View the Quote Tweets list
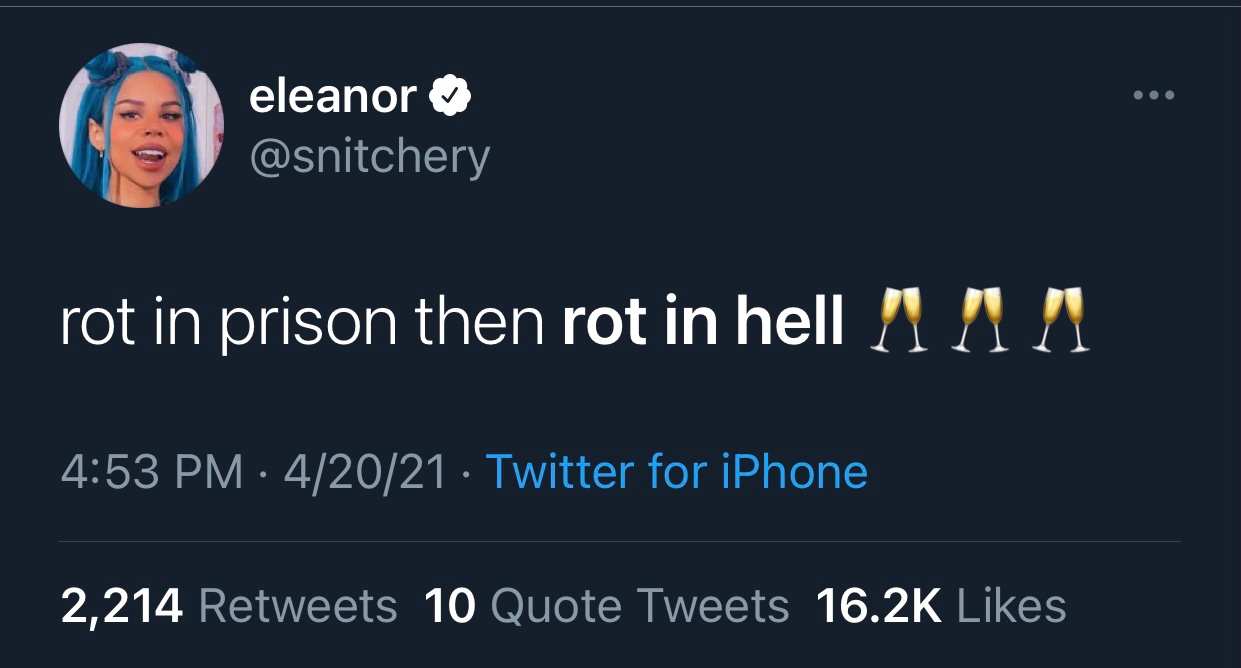Screen dimensions: 1241x668 [x=640, y=605]
